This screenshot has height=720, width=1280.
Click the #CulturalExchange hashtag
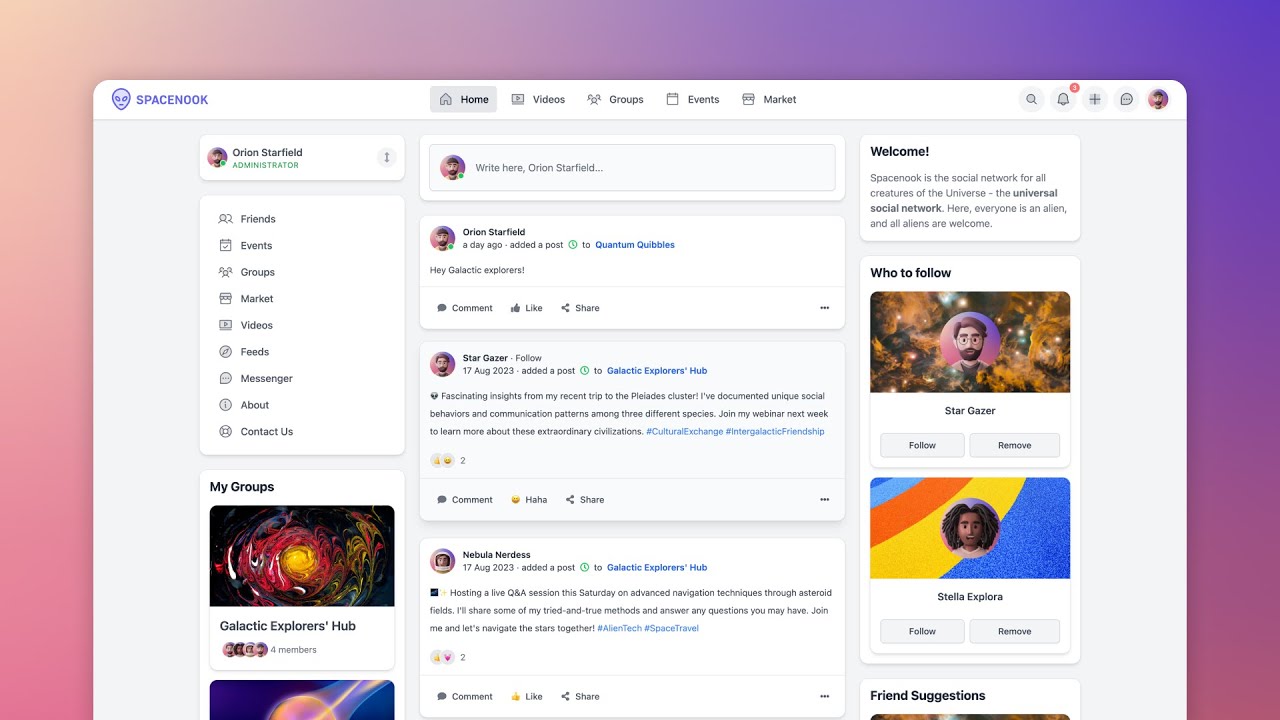[x=684, y=432]
